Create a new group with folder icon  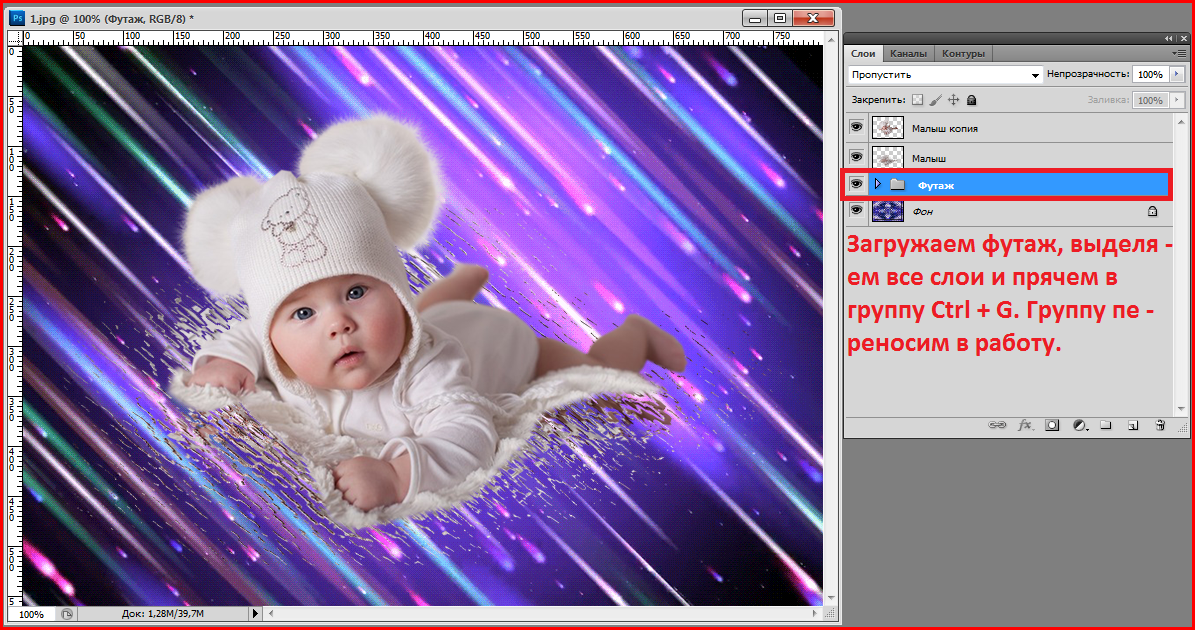(1107, 425)
